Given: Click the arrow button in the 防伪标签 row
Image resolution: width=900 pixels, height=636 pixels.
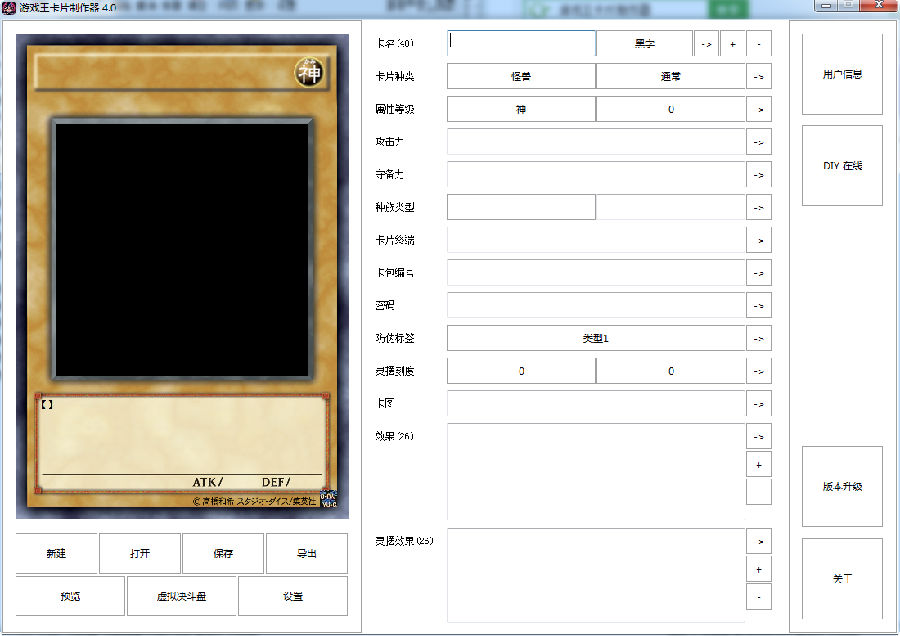Looking at the screenshot, I should [759, 338].
